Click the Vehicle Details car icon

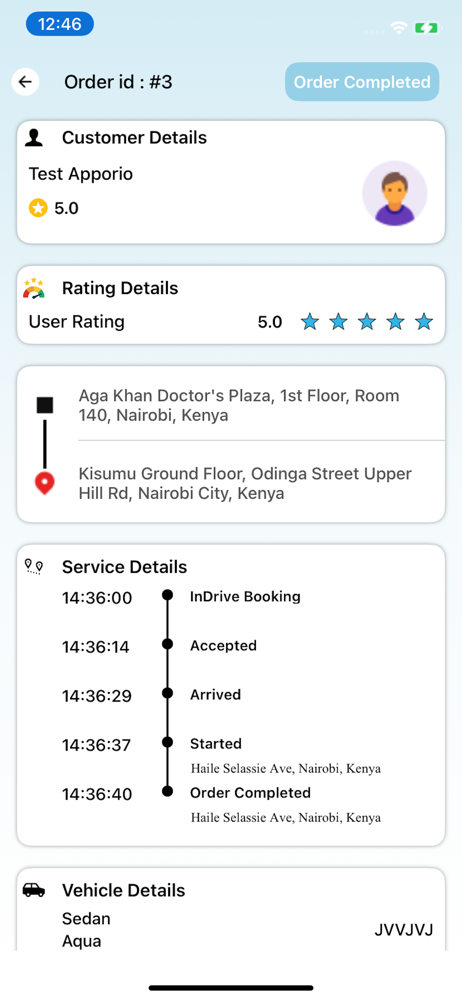(x=34, y=890)
